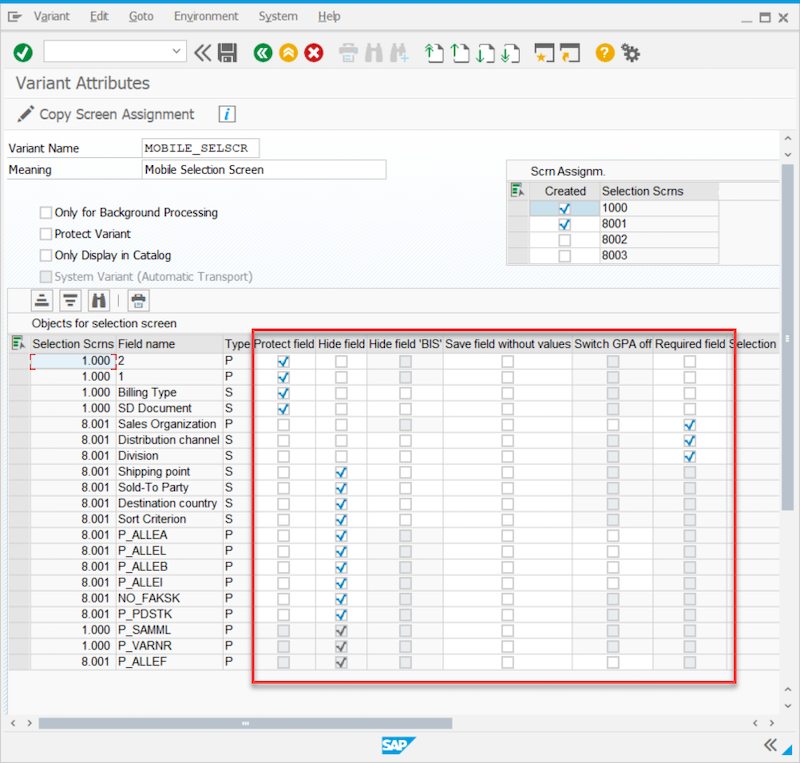Click the Find Next binoculars icon
Viewport: 800px width, 763px height.
pos(399,53)
